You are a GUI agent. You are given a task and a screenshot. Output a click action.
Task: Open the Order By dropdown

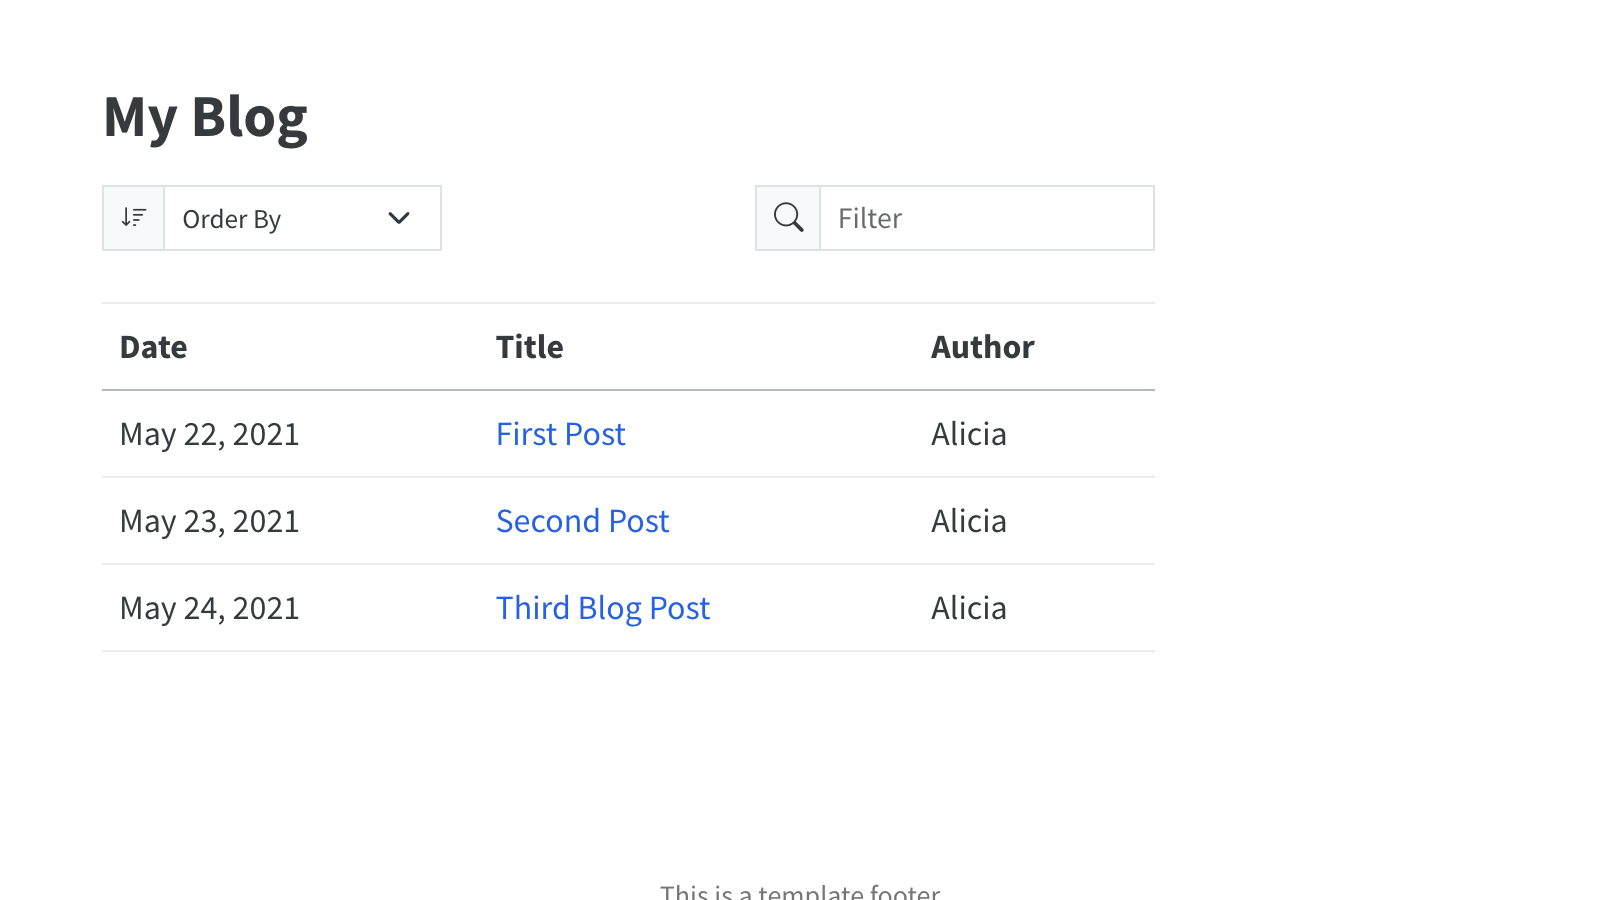click(x=302, y=218)
